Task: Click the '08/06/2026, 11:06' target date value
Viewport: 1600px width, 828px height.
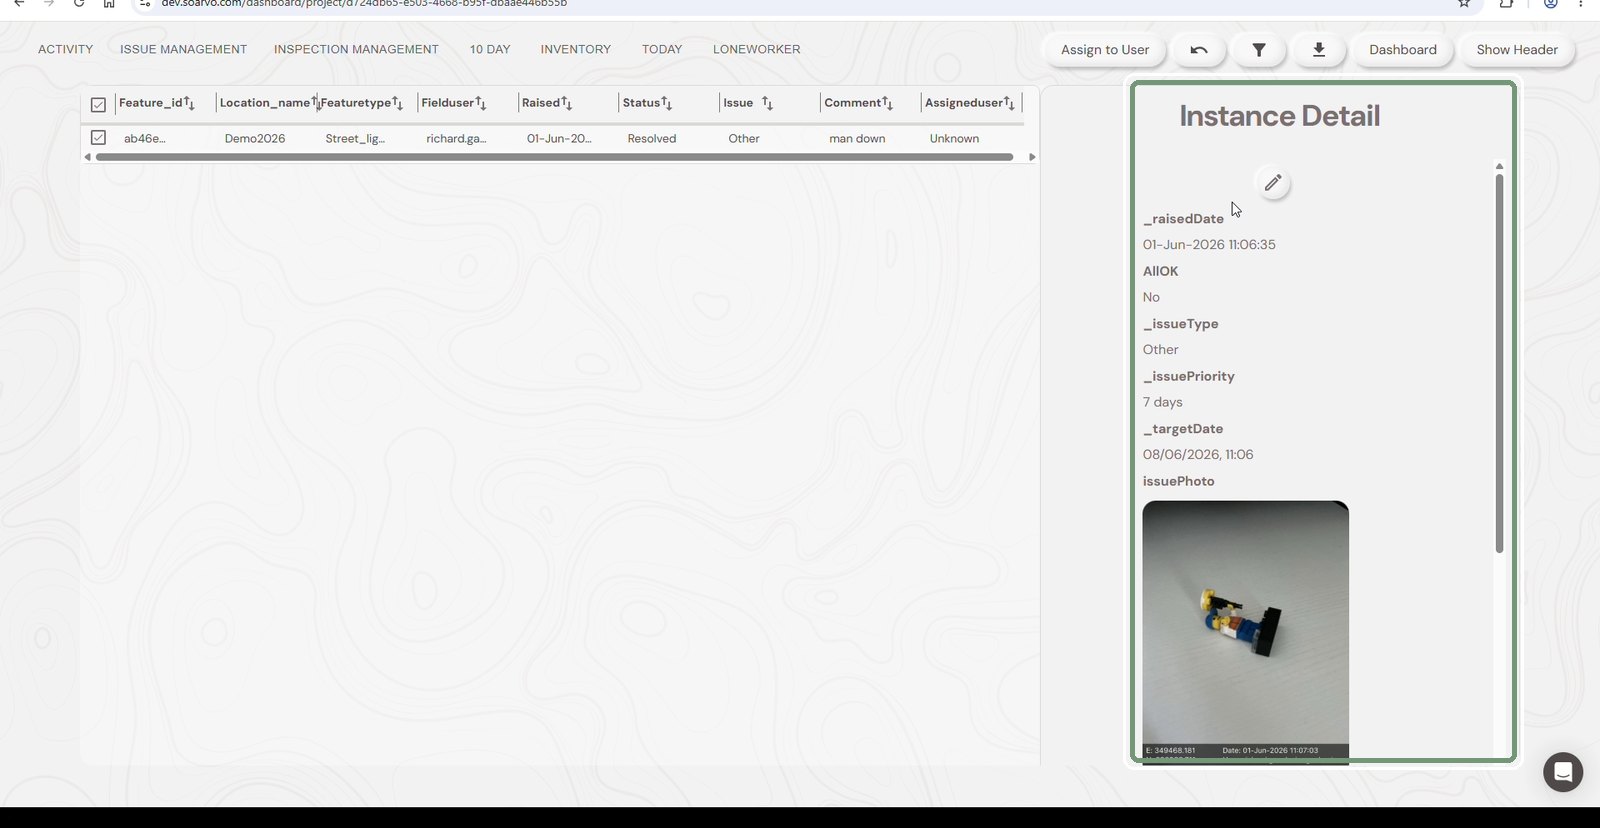Action: click(1198, 454)
